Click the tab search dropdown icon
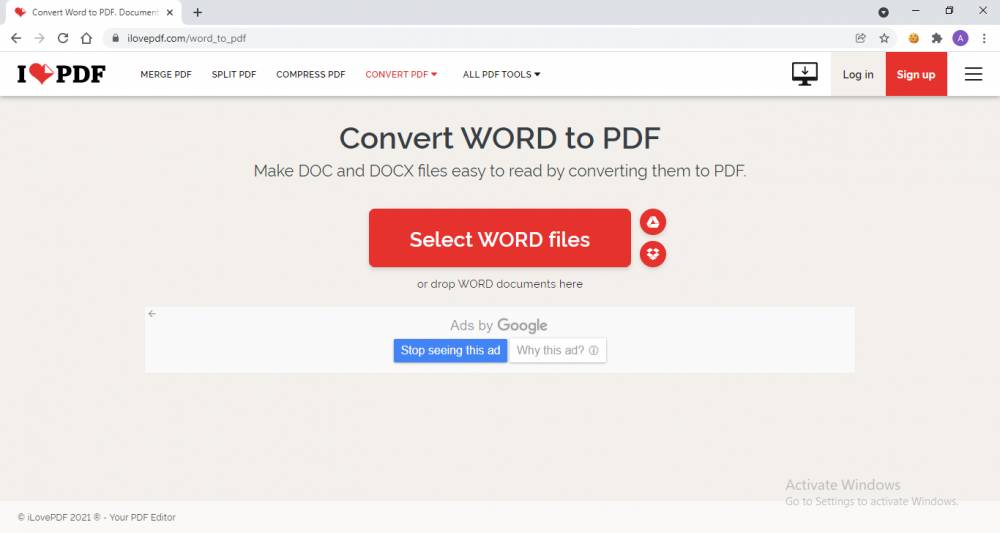Viewport: 1000px width, 533px height. tap(883, 12)
